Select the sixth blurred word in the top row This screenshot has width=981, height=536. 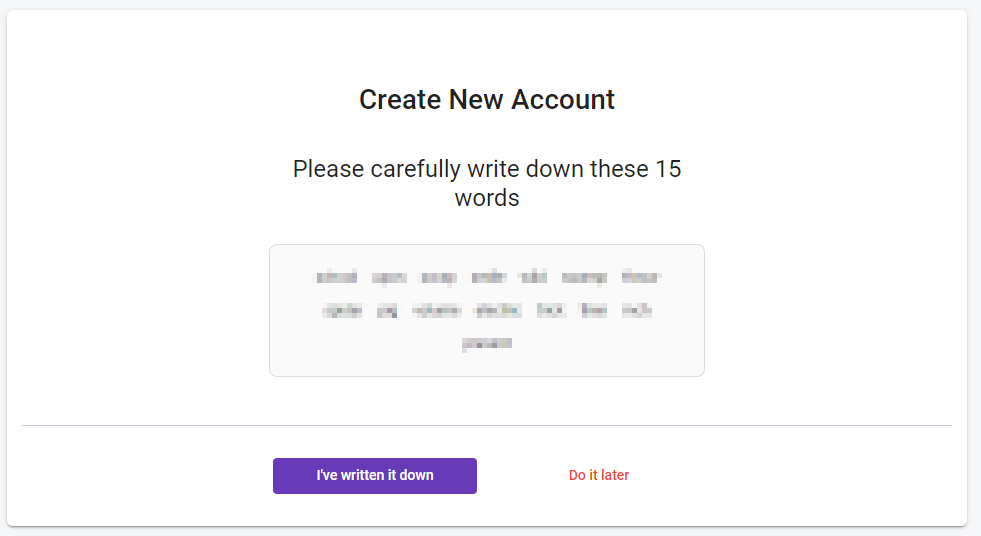point(584,277)
